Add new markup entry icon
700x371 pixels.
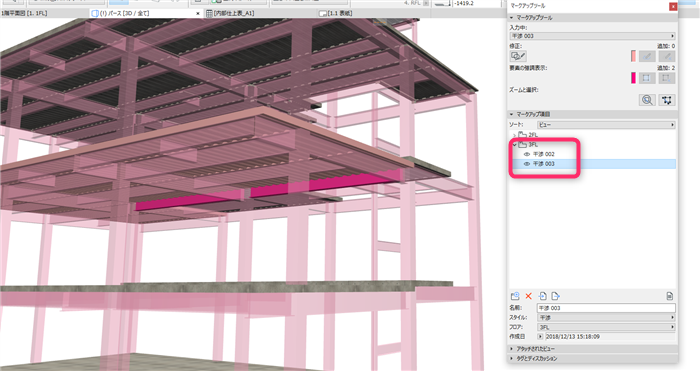click(x=515, y=296)
